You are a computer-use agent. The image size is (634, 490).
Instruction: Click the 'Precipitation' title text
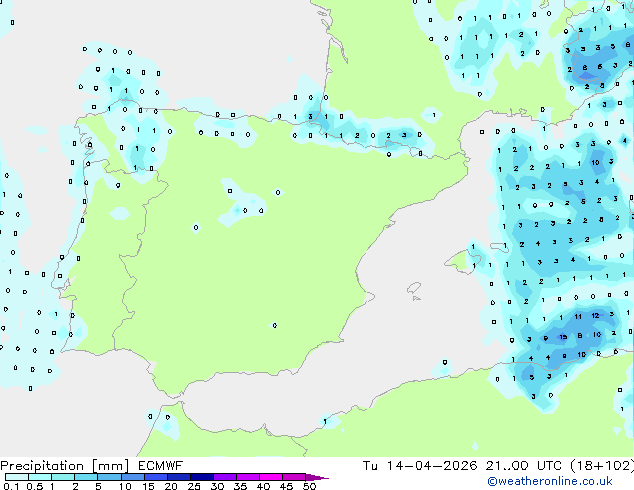click(x=42, y=466)
